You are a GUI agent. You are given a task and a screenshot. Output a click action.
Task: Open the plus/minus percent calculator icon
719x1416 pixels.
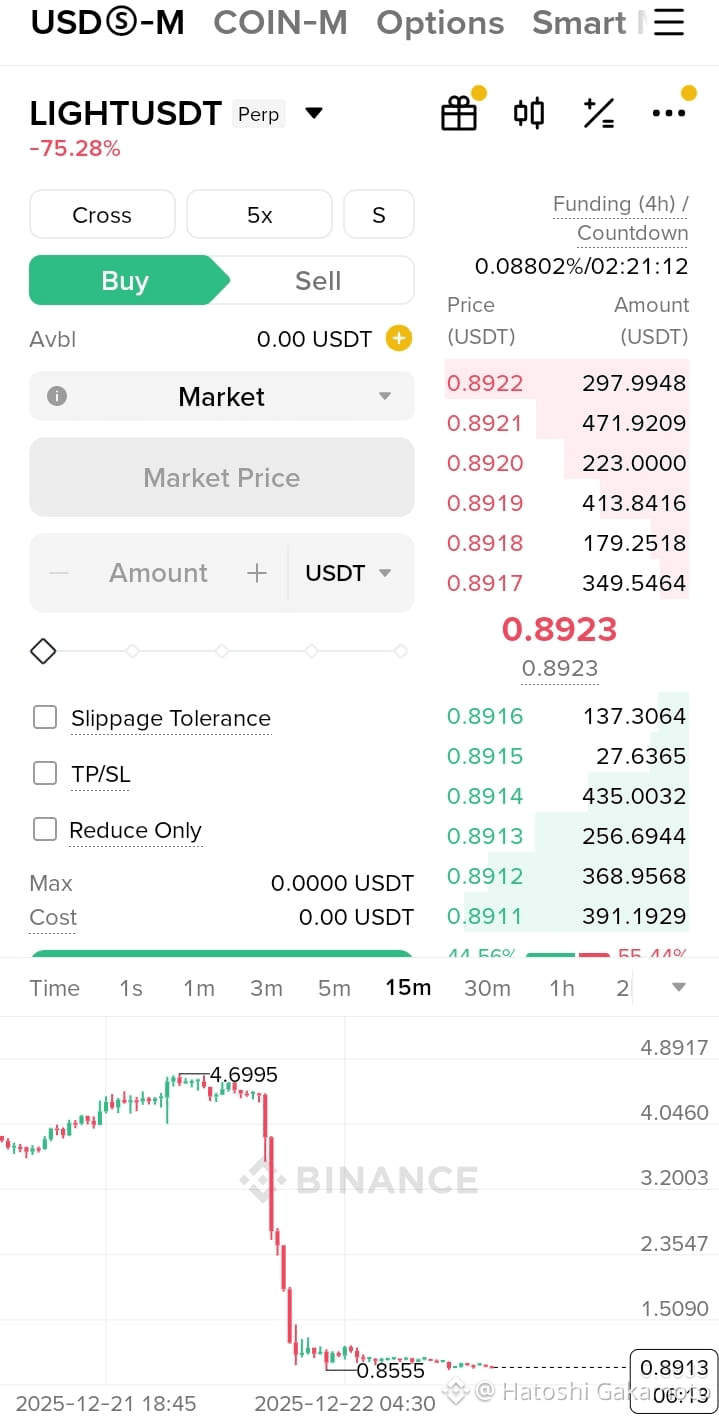coord(599,113)
